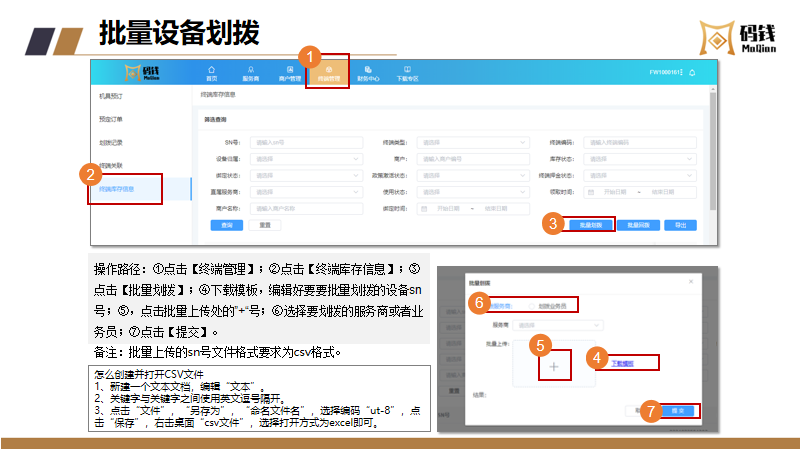Image resolution: width=800 pixels, height=450 pixels.
Task: Click the notification bell icon
Action: (692, 72)
